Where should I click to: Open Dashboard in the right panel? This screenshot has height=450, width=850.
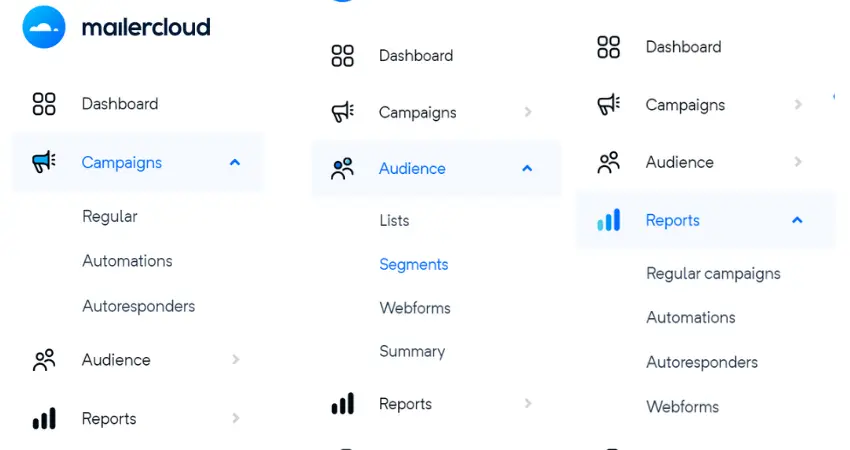(x=684, y=47)
